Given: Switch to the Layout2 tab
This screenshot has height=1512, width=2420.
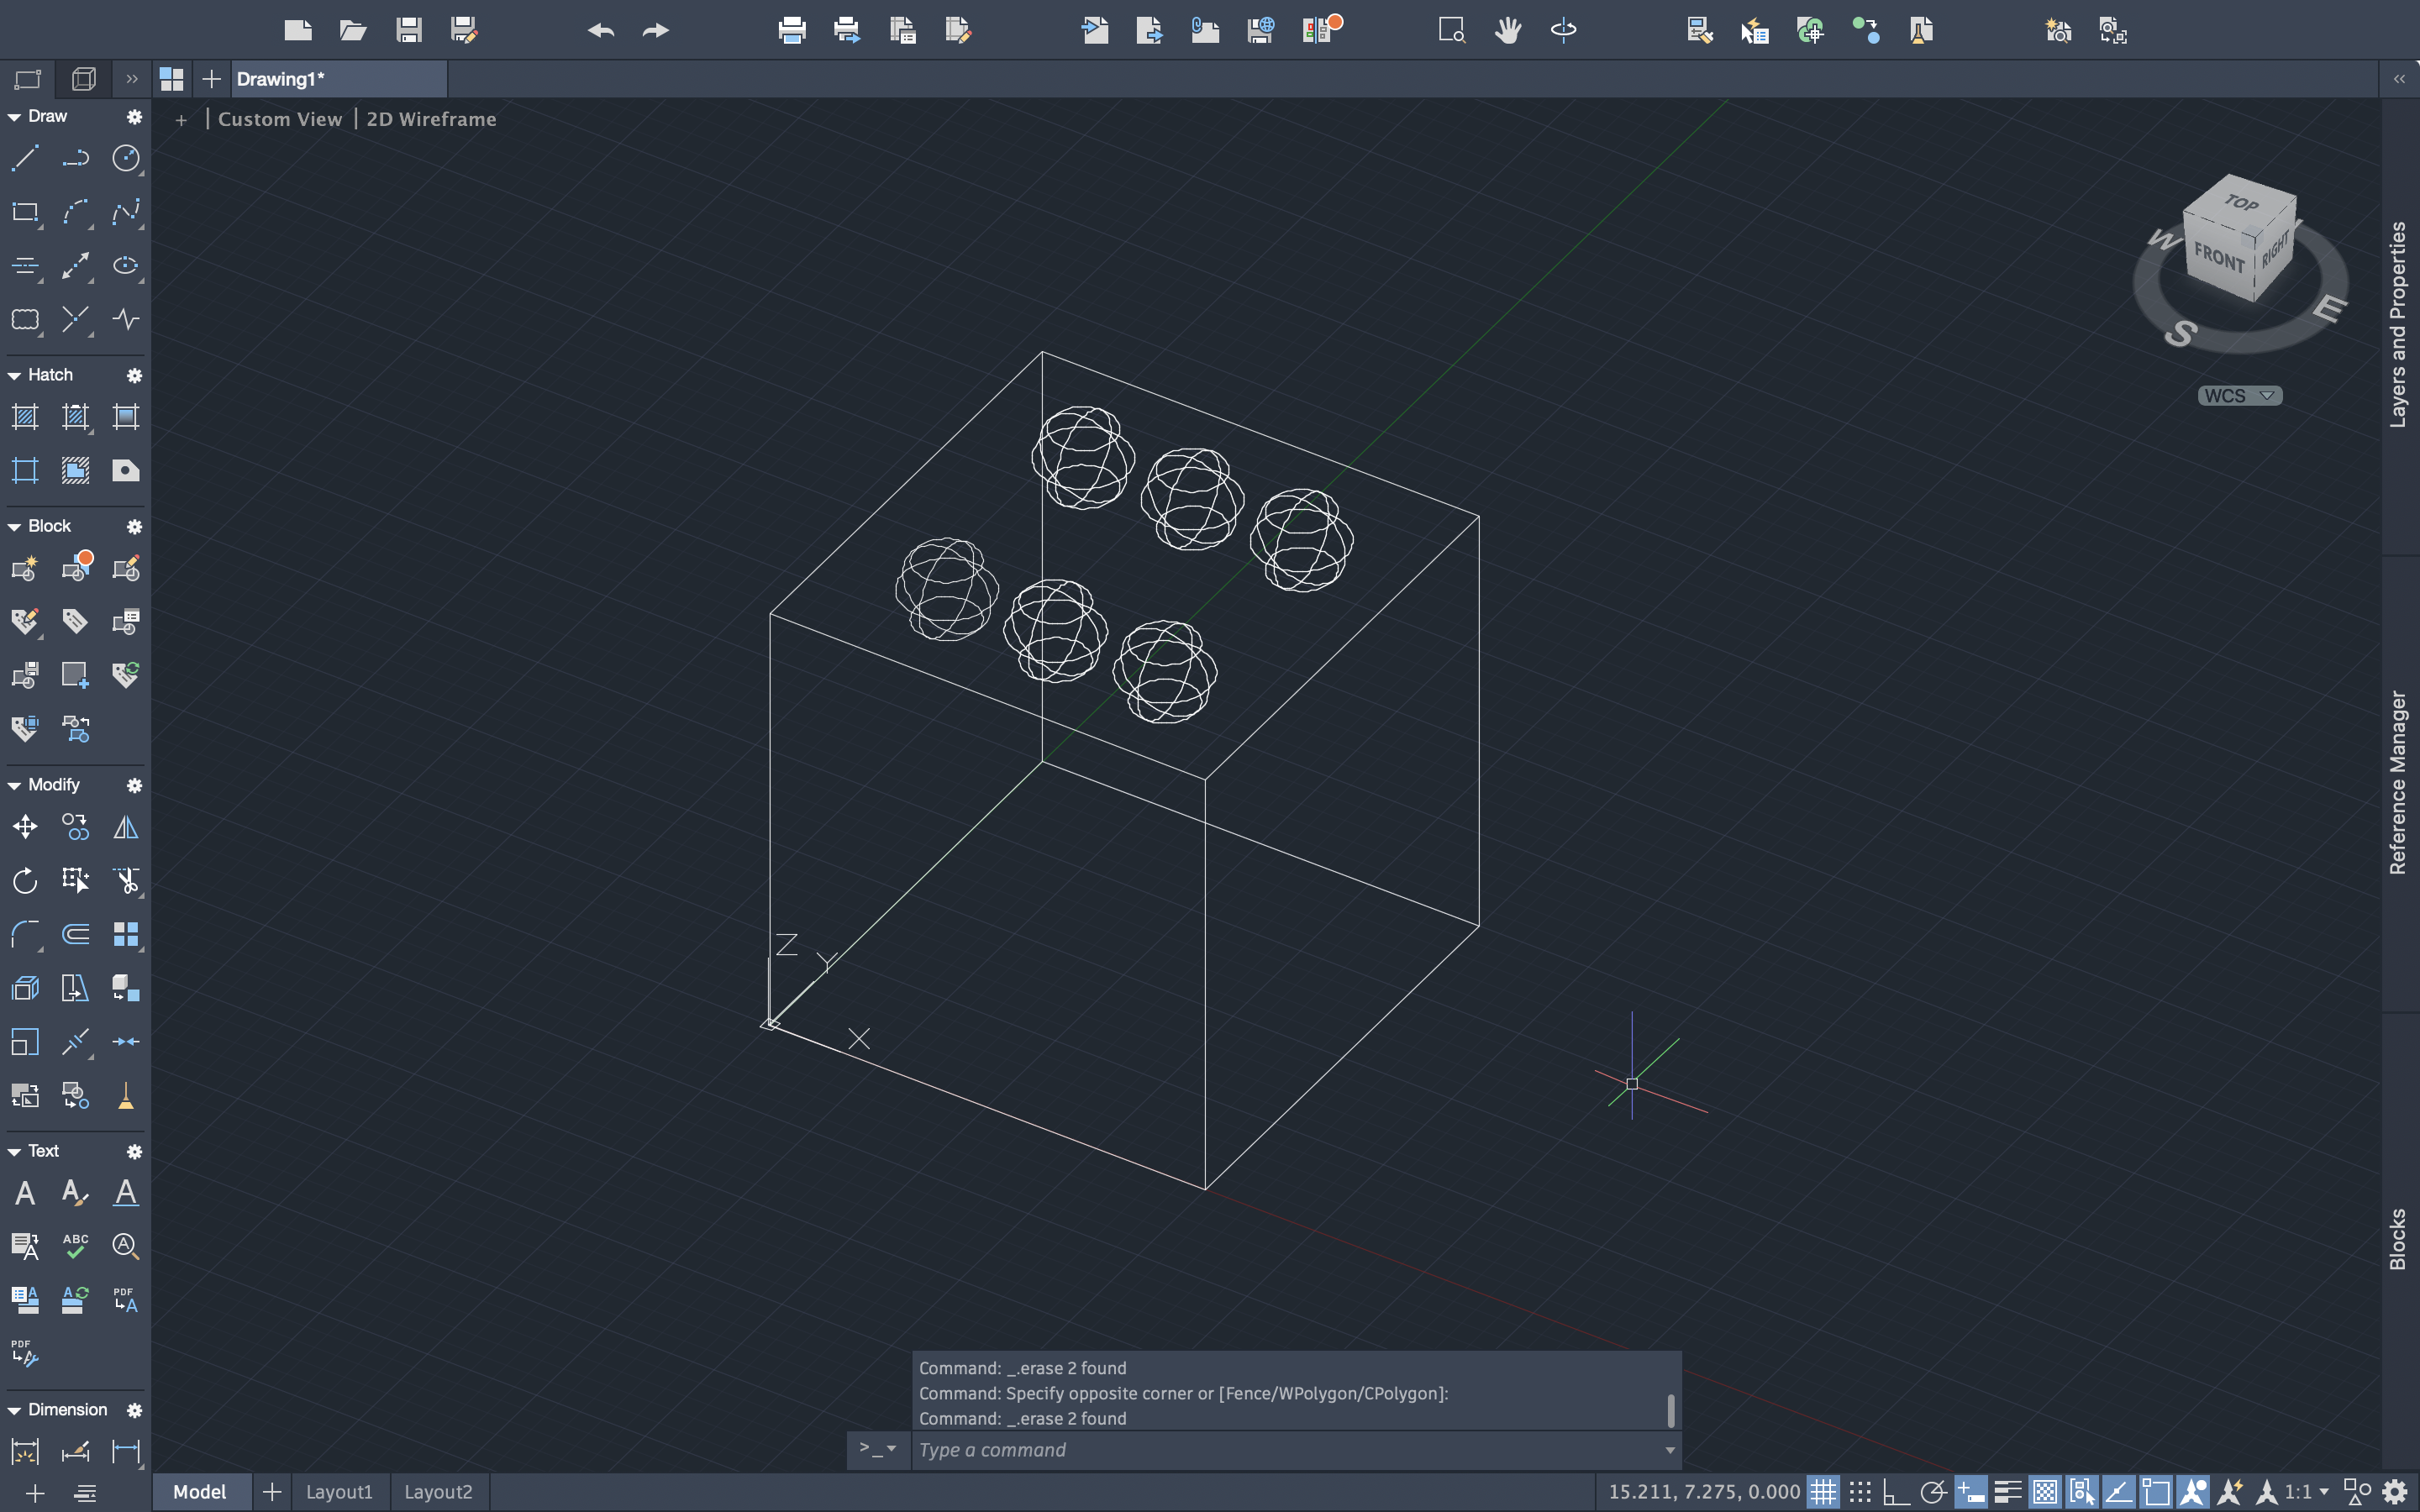Looking at the screenshot, I should pyautogui.click(x=438, y=1492).
